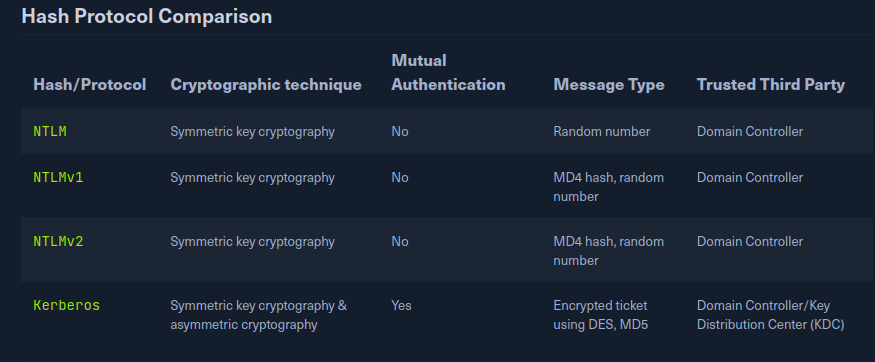Select the NTLMv1 protocol label

(58, 177)
